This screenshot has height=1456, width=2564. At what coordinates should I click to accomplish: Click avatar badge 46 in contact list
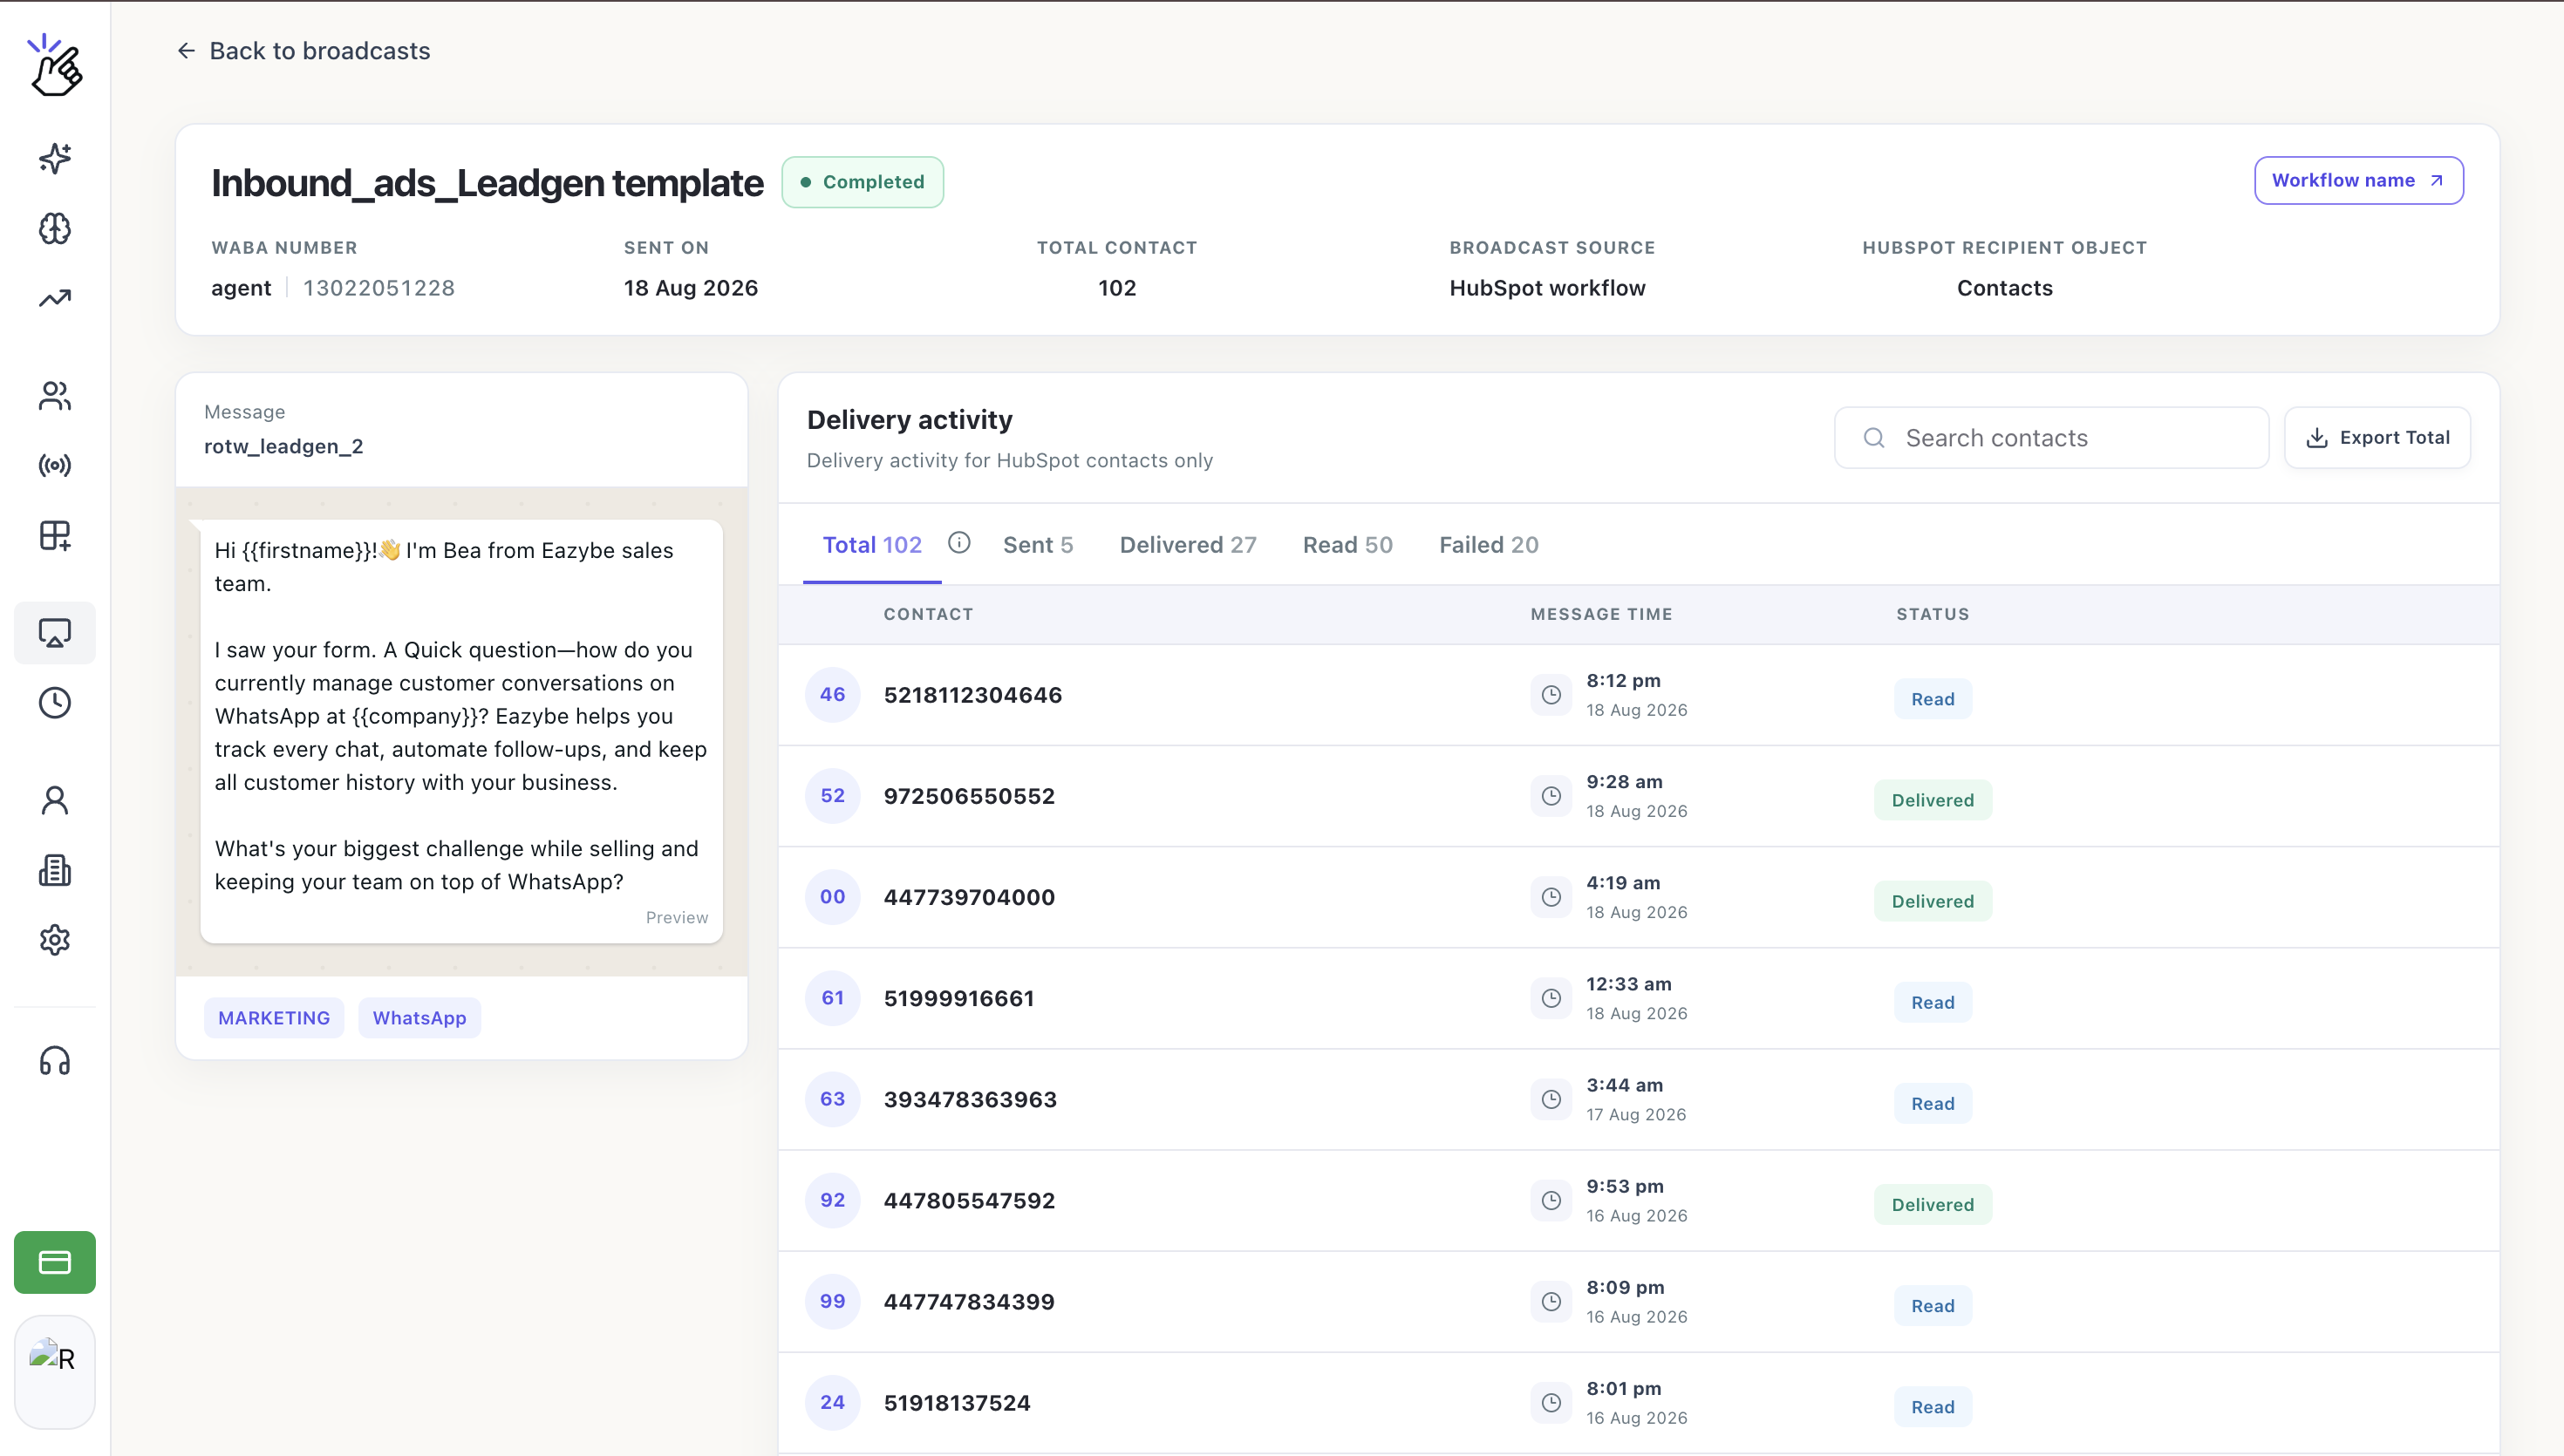[x=833, y=695]
